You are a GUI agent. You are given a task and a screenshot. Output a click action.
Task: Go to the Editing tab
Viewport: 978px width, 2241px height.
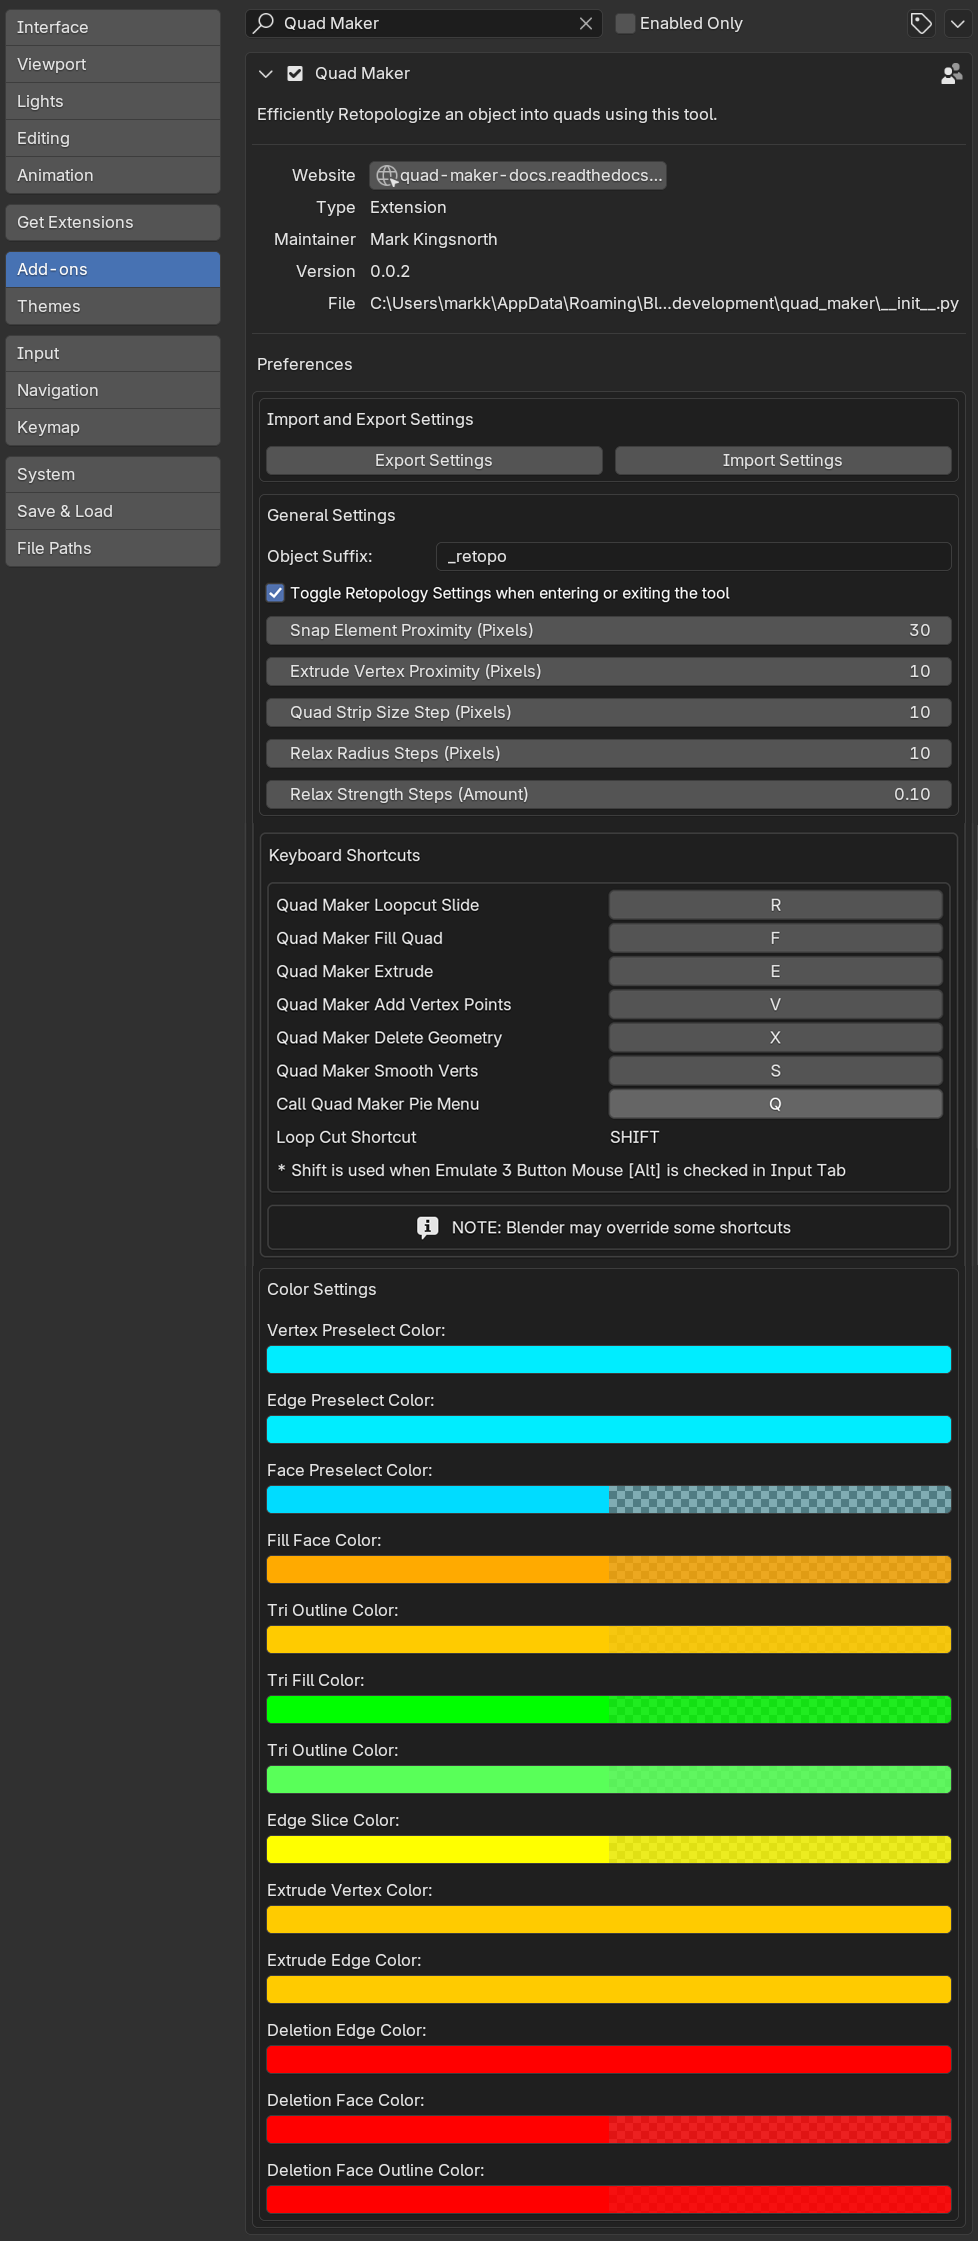[x=113, y=138]
